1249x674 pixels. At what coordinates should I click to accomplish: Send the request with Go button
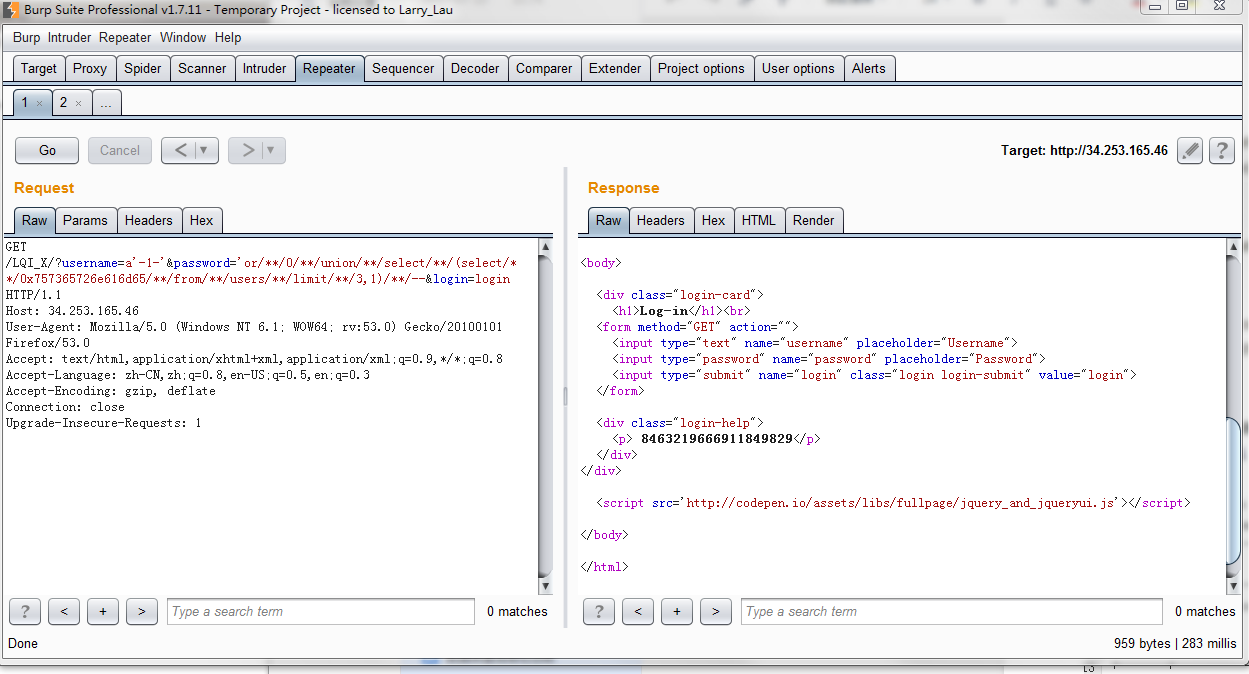[x=47, y=150]
